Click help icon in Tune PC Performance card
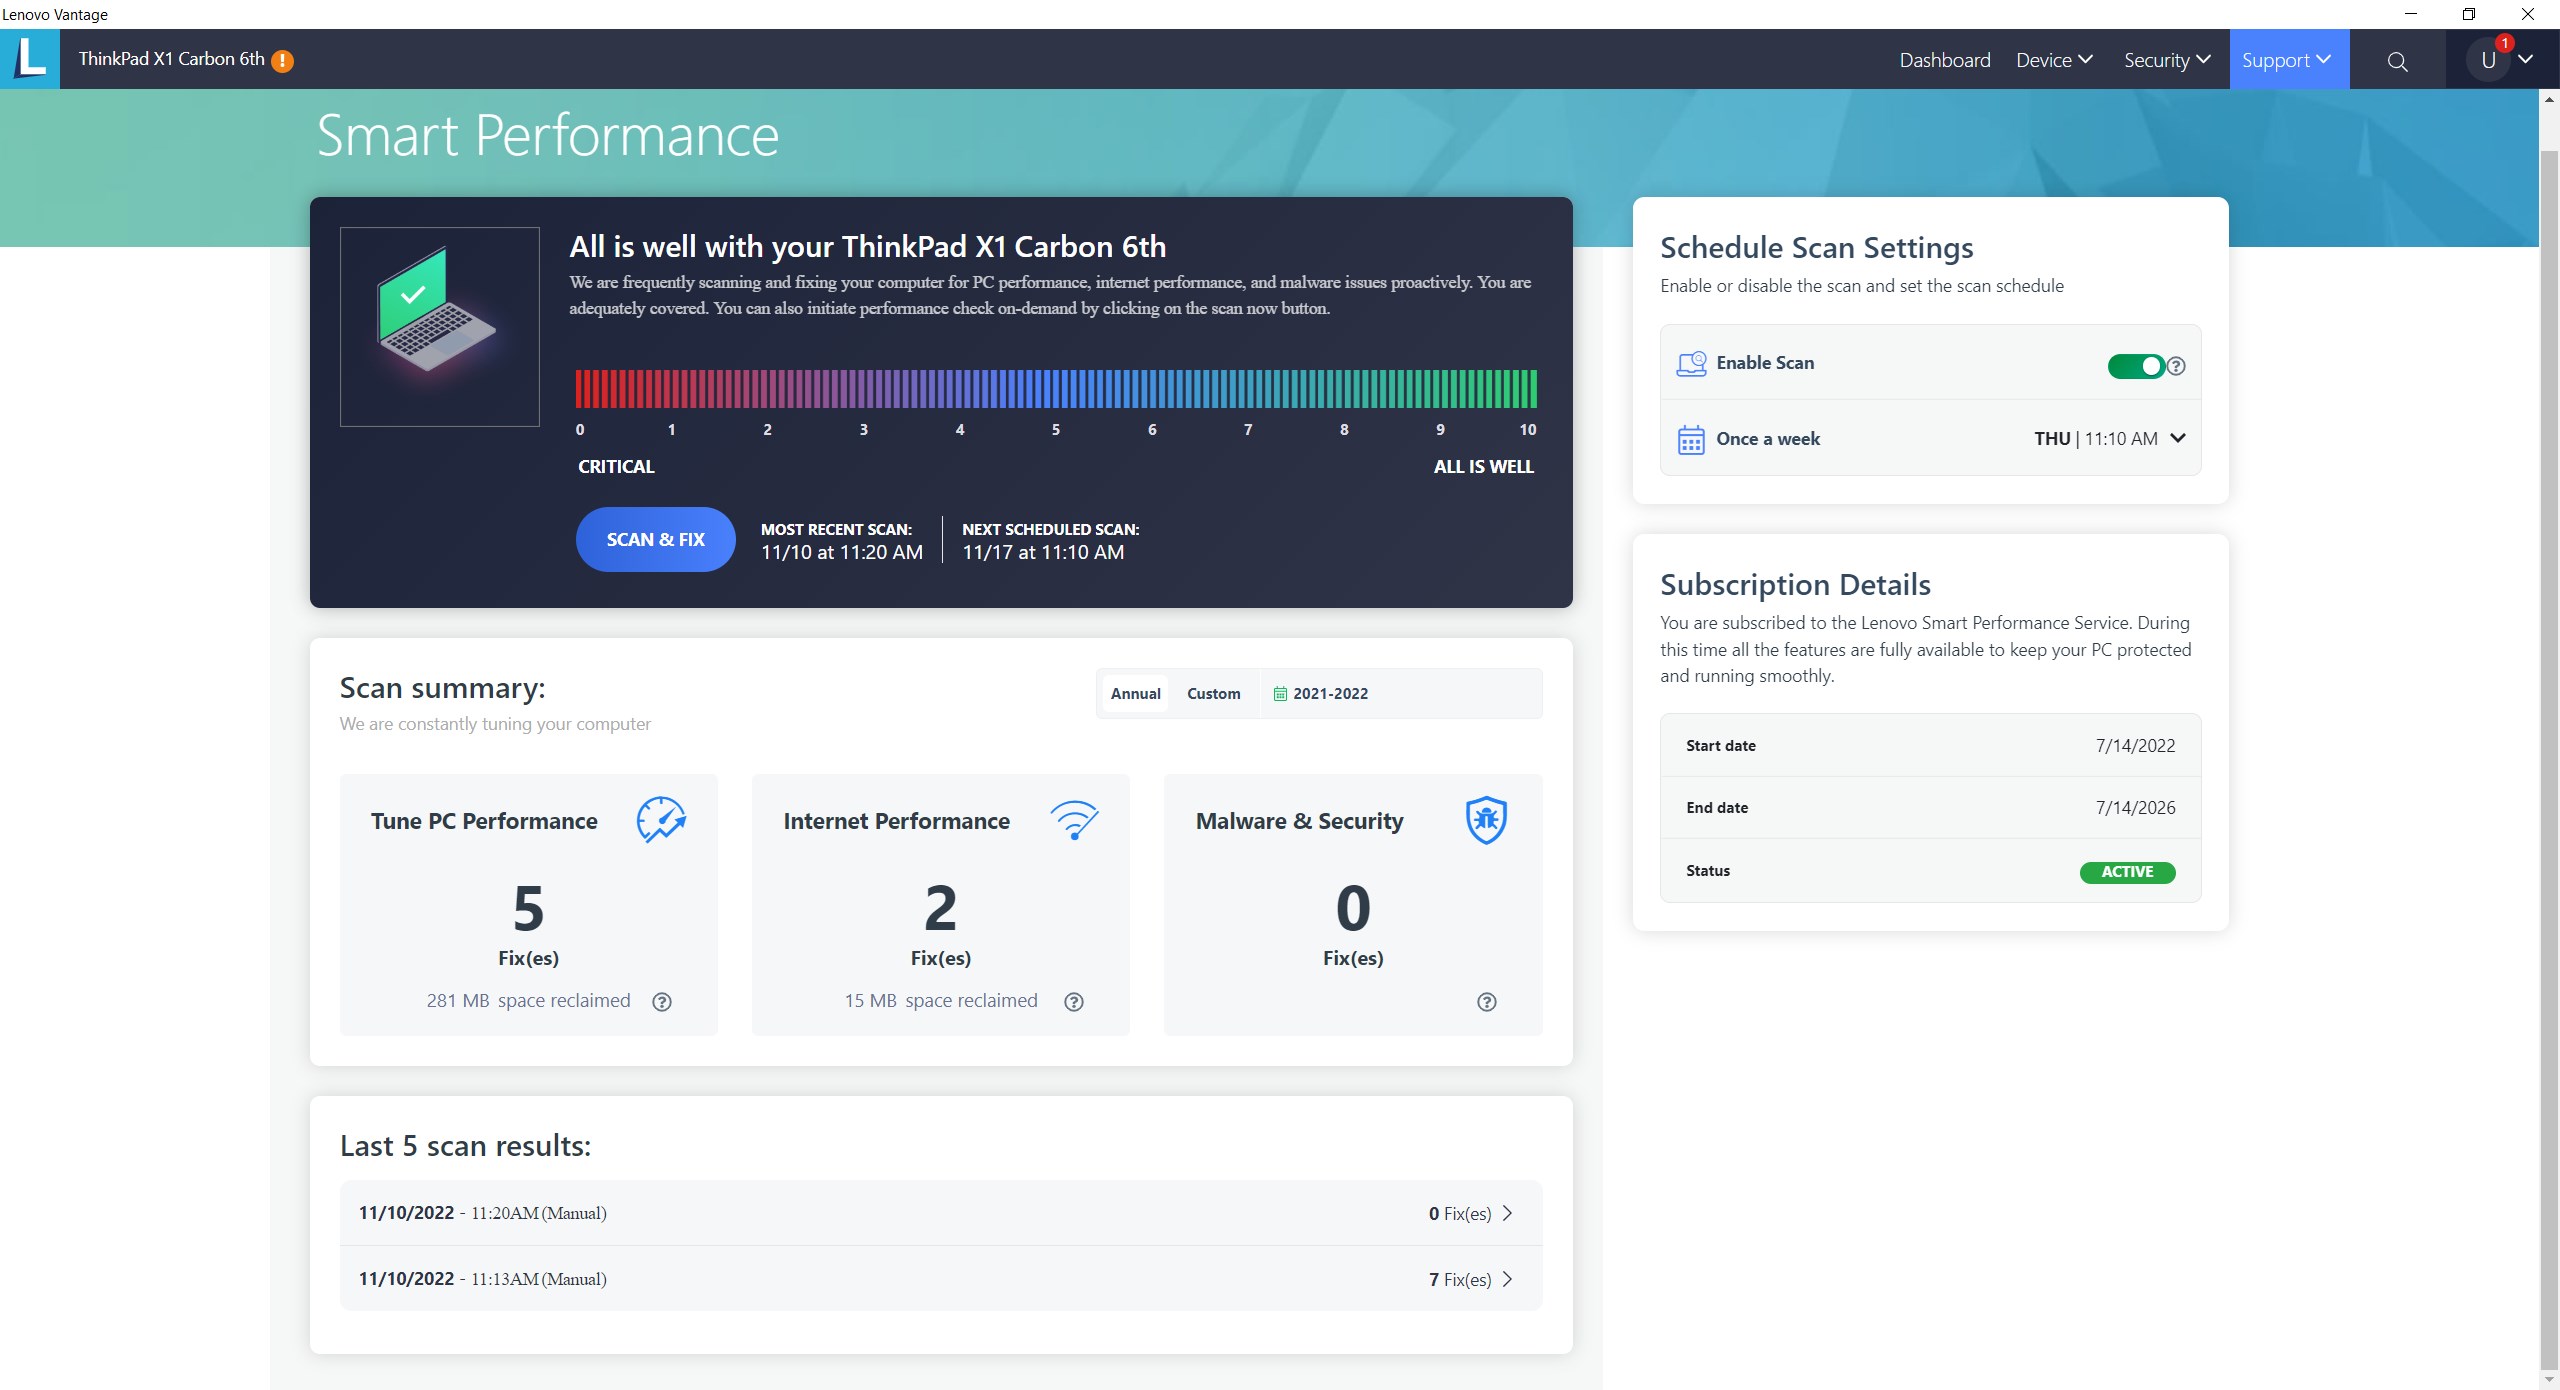Screen dimensions: 2560x1390 point(662,1002)
